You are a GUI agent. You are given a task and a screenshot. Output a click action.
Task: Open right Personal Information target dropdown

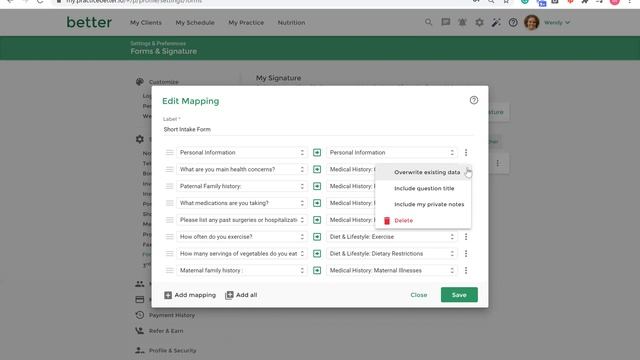point(391,153)
